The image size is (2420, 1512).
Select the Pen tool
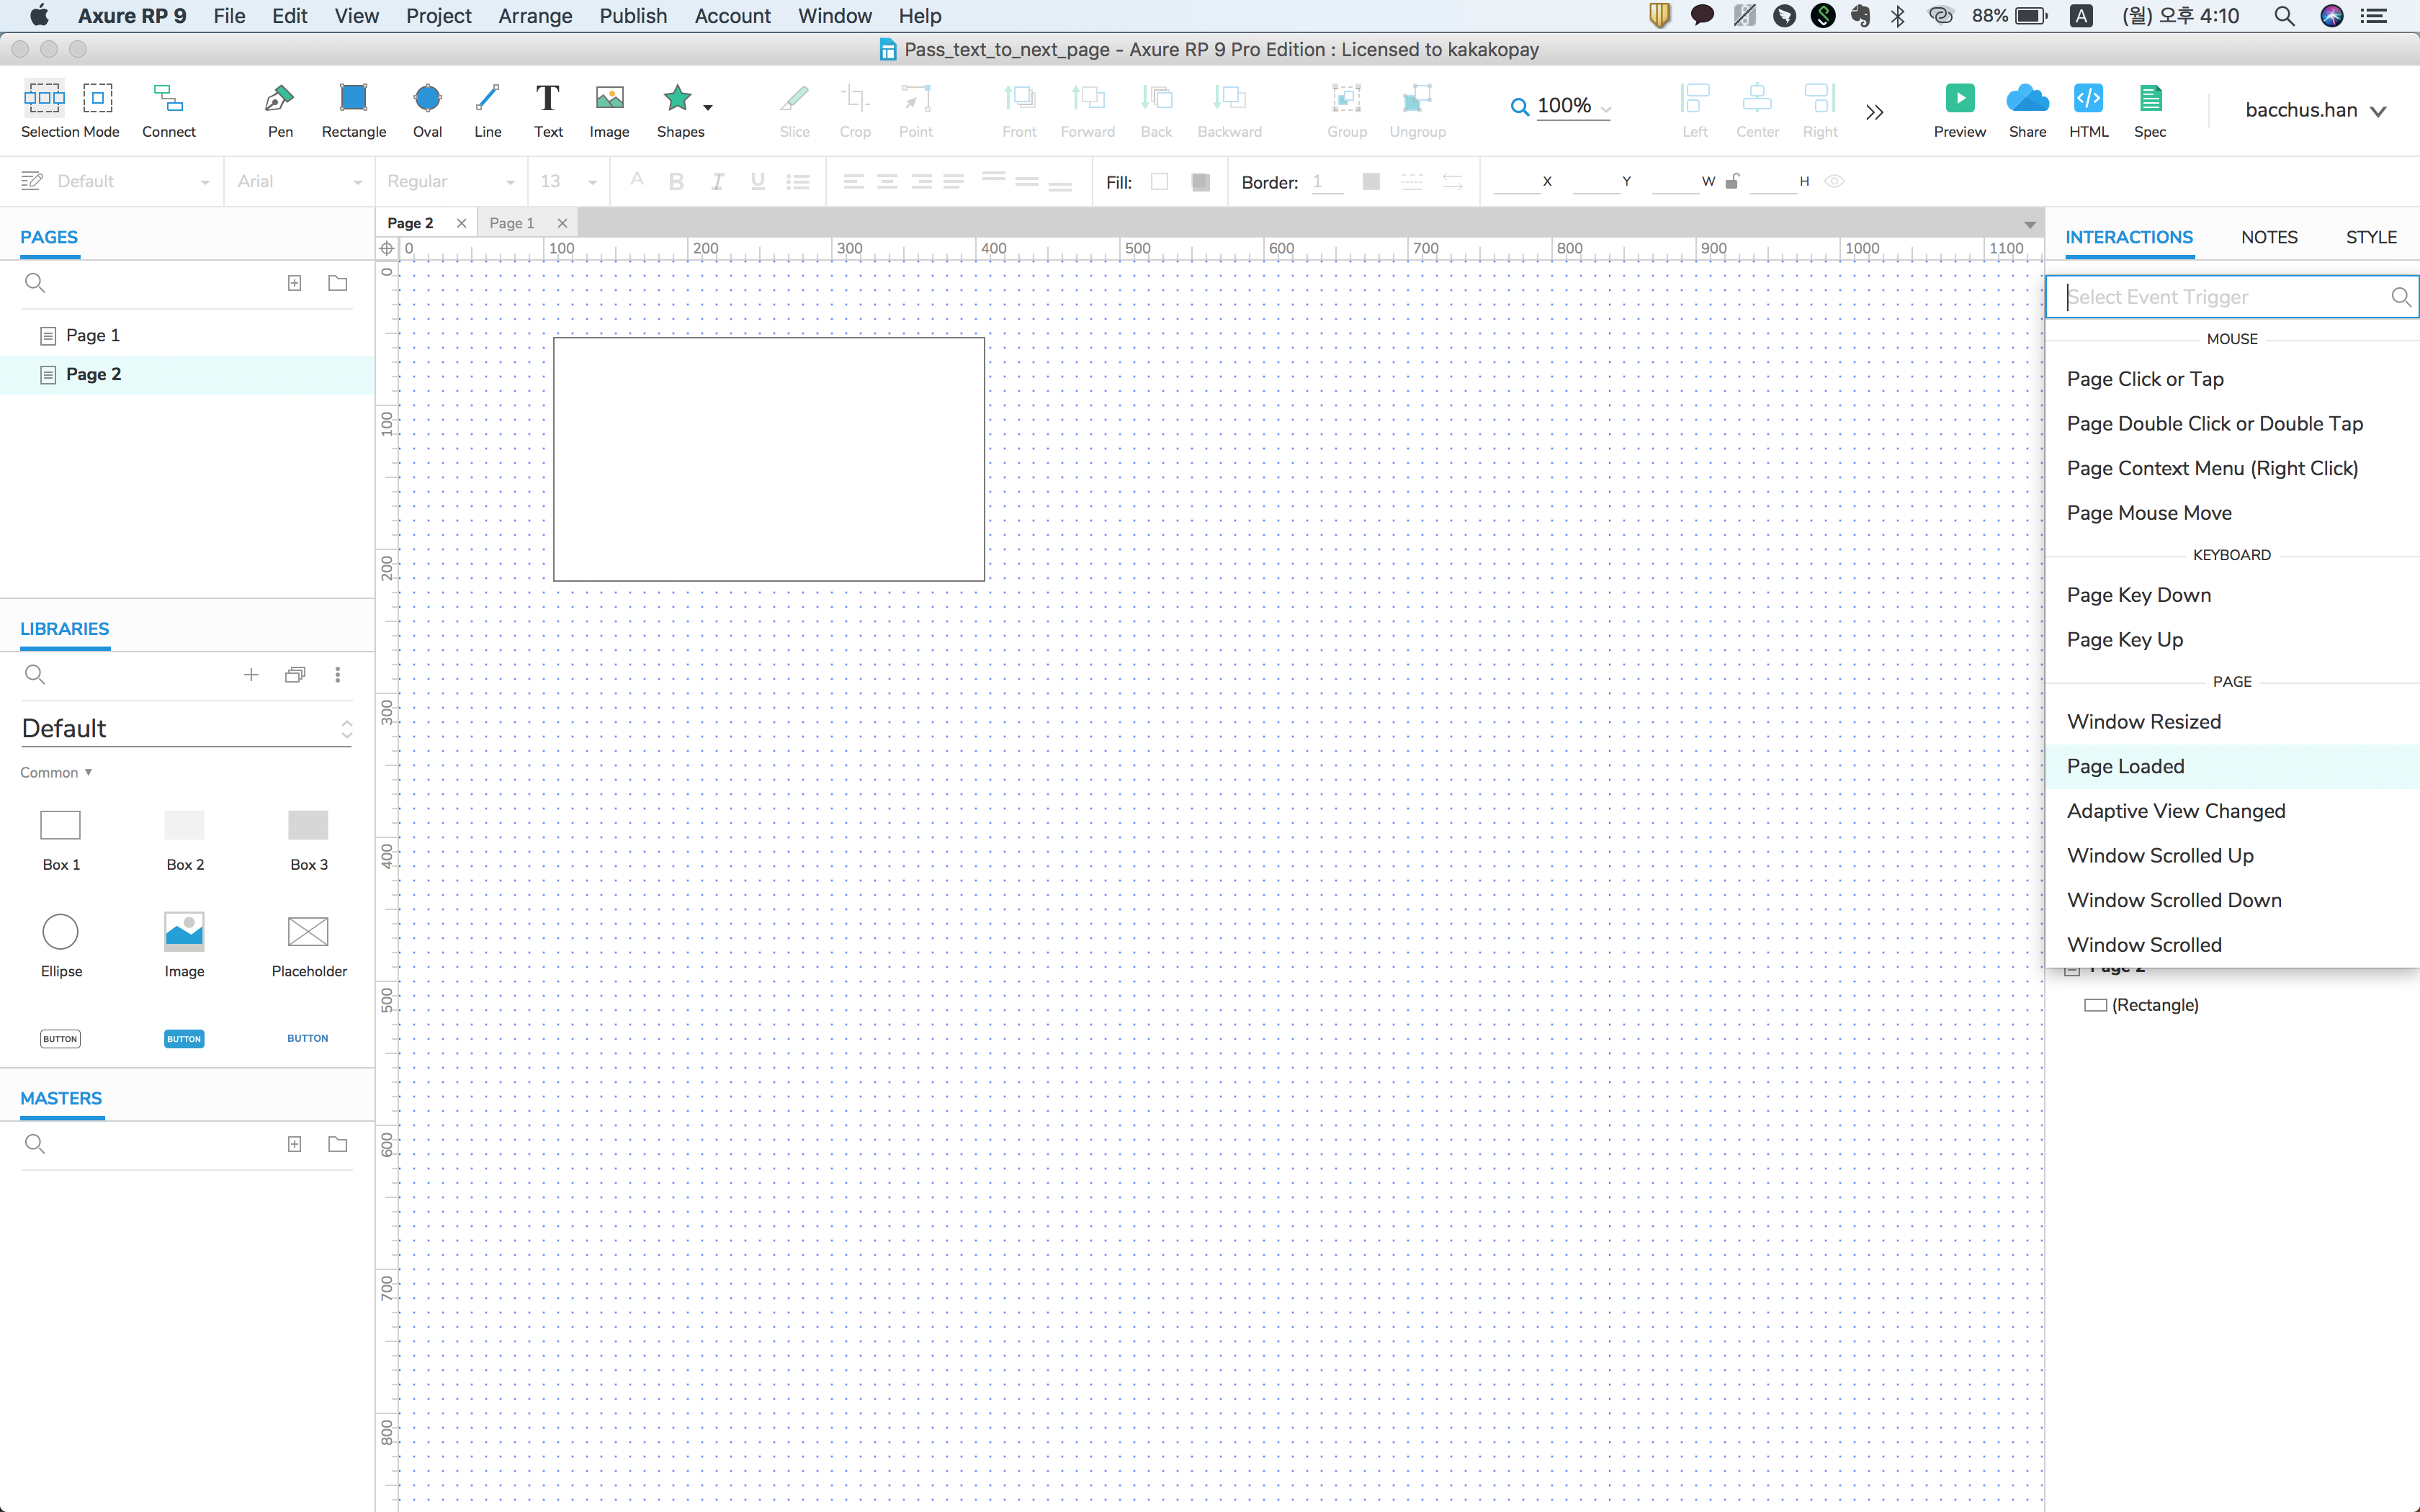[x=279, y=99]
